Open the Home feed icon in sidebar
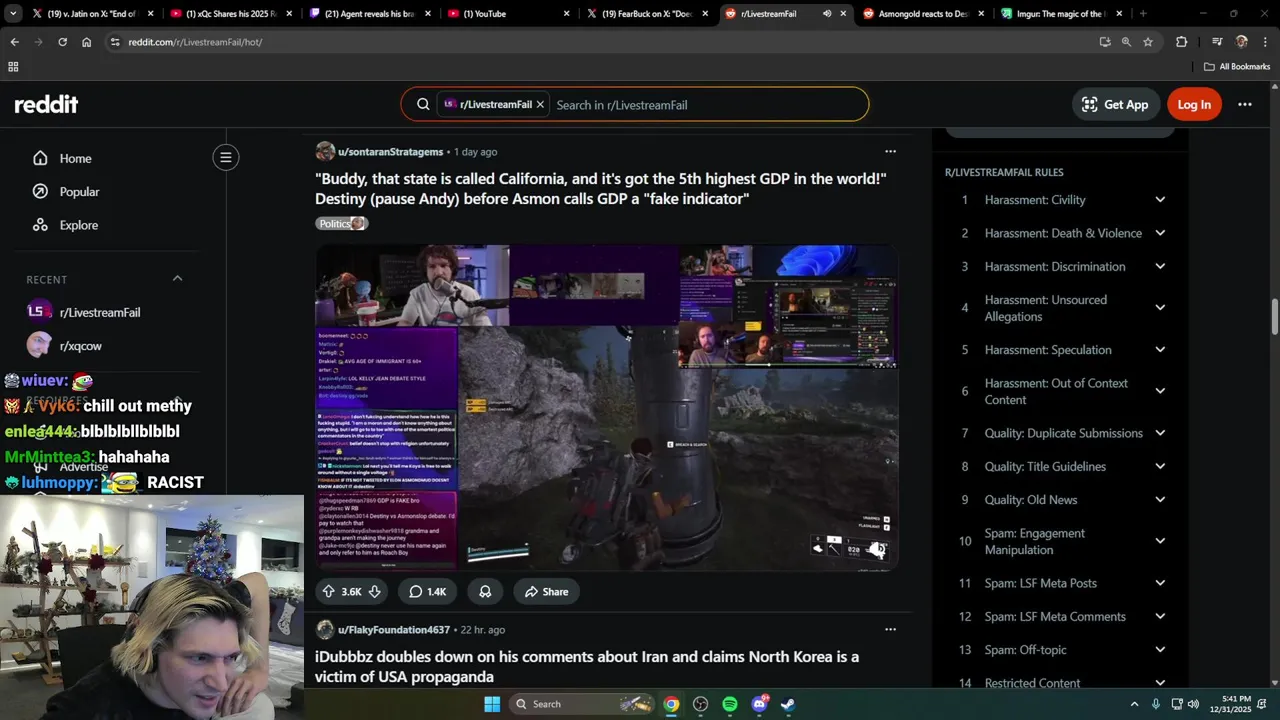The width and height of the screenshot is (1280, 720). (x=40, y=158)
